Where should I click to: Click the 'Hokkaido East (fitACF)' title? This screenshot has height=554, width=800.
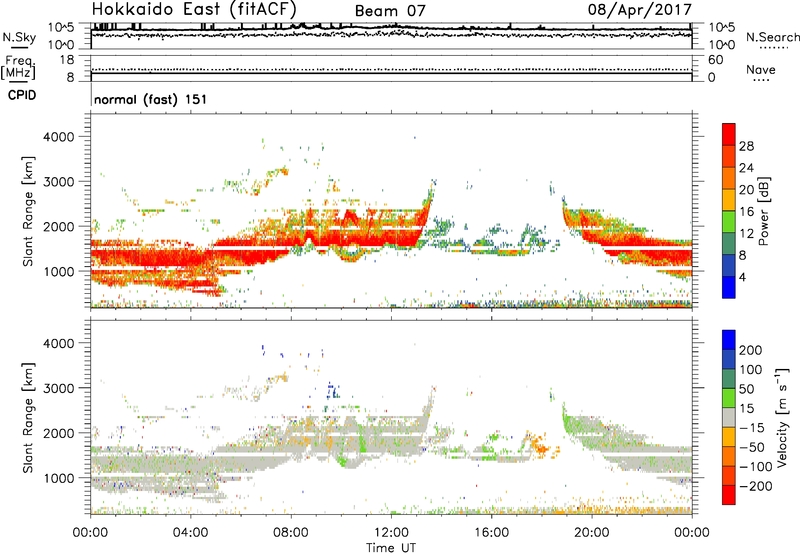[194, 10]
